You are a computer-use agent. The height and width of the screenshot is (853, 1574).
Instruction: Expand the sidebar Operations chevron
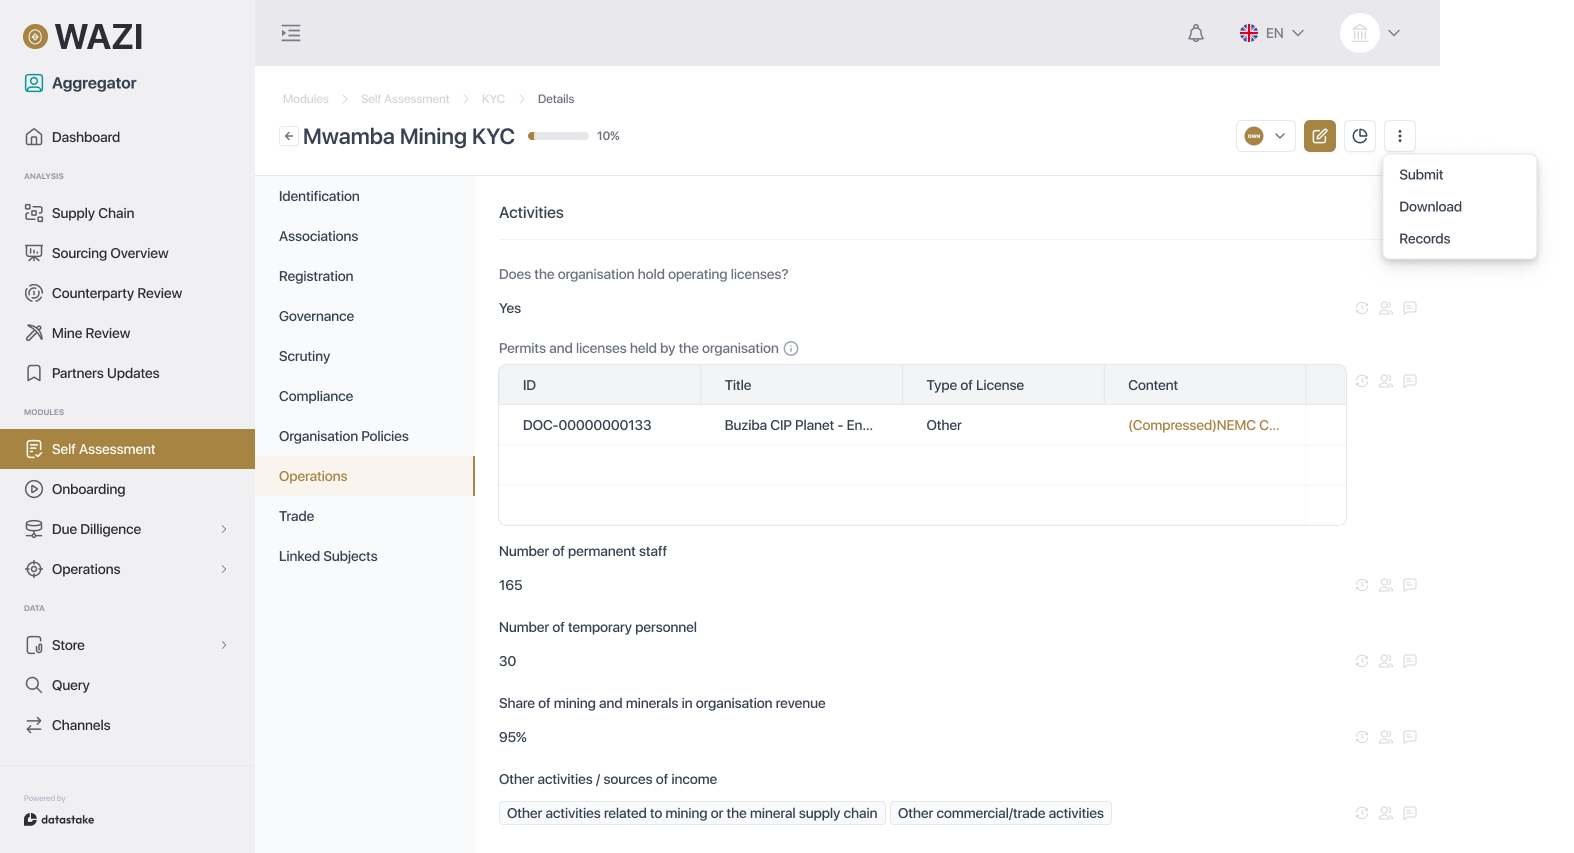(x=224, y=569)
